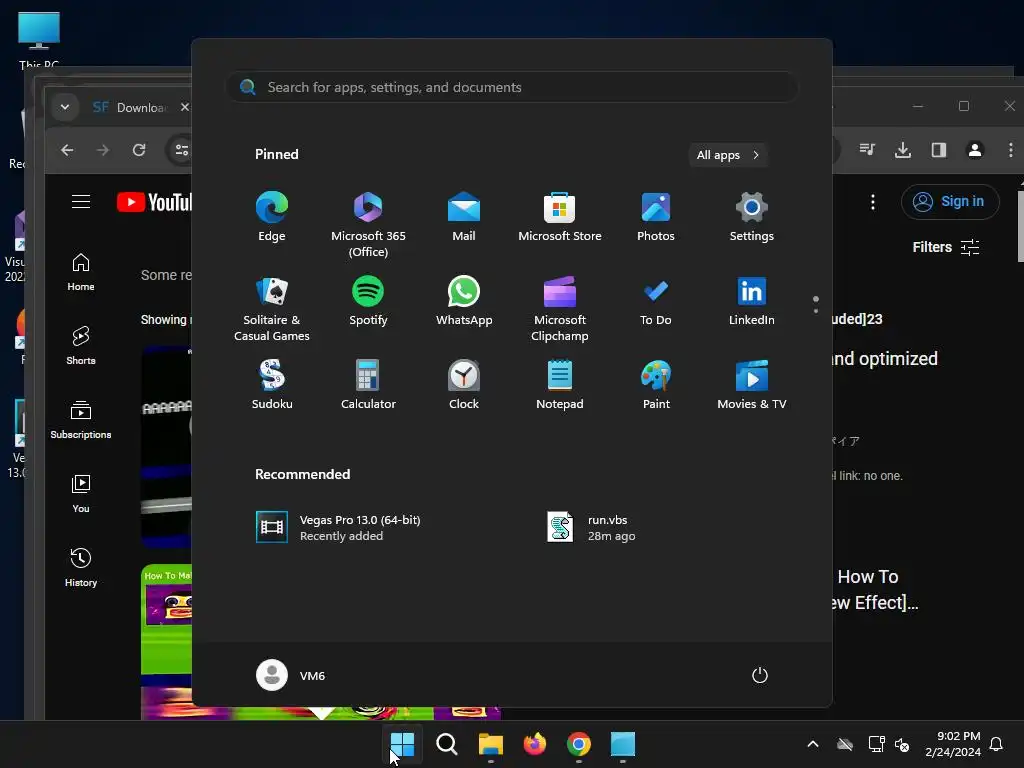Open Microsoft Store from pinned apps
1024x768 pixels.
pos(560,217)
